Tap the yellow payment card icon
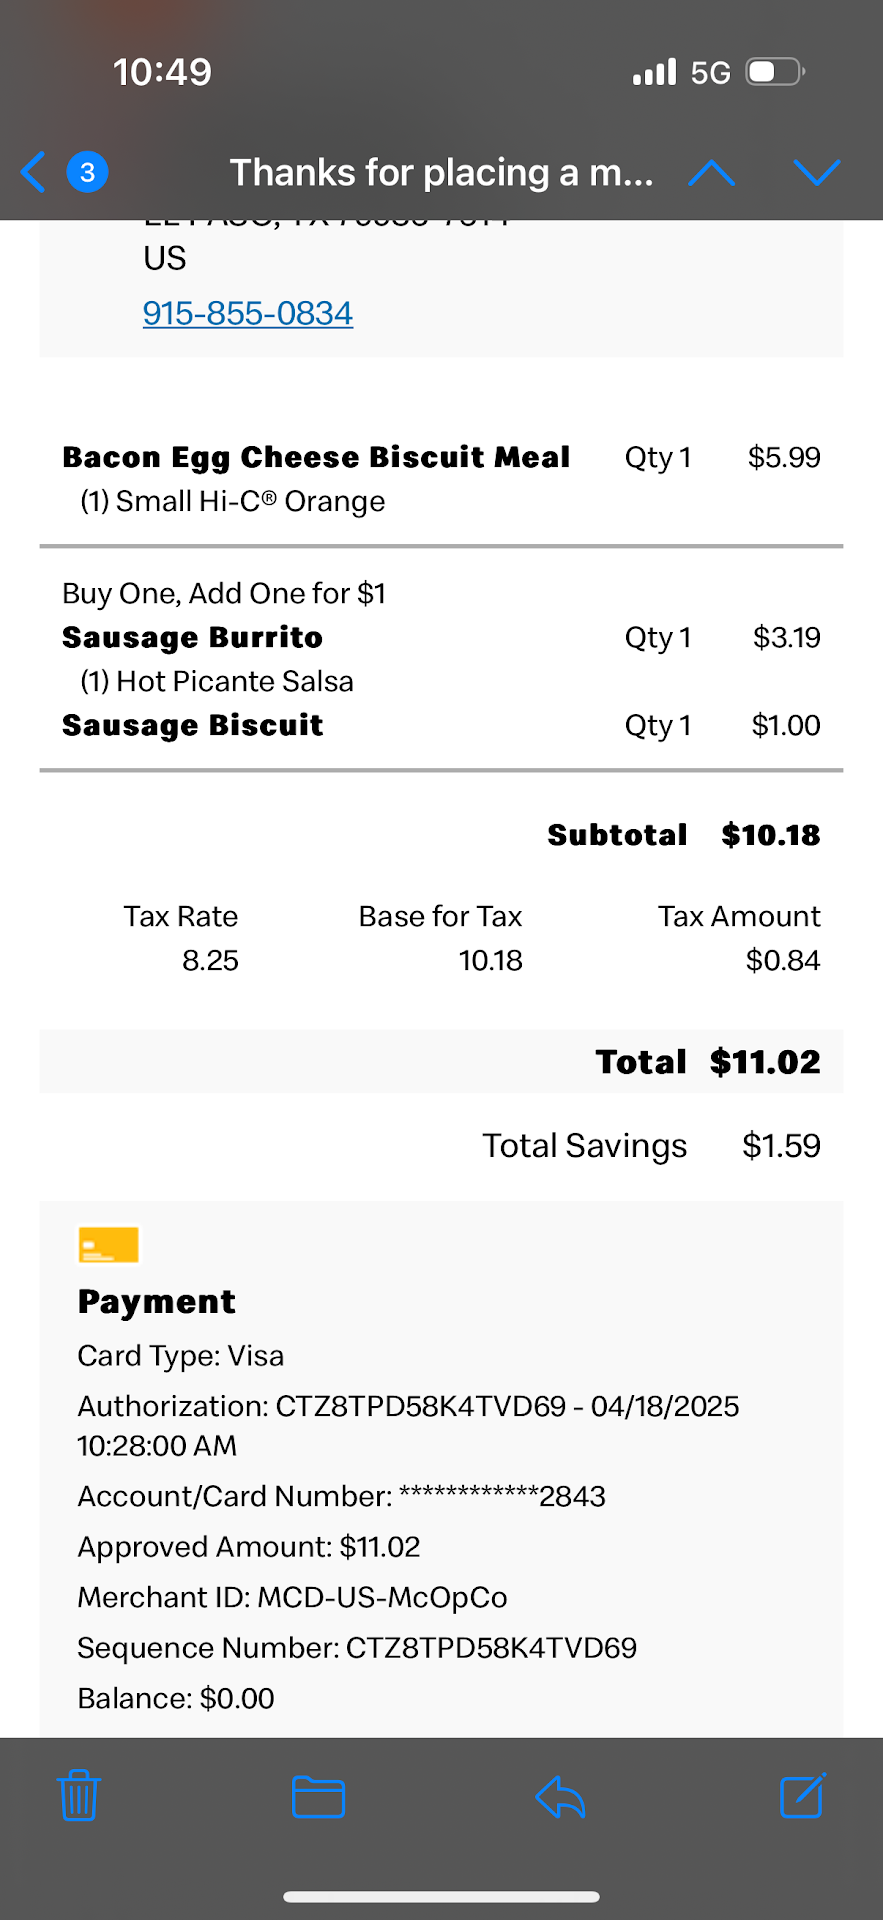The width and height of the screenshot is (883, 1920). pyautogui.click(x=108, y=1245)
